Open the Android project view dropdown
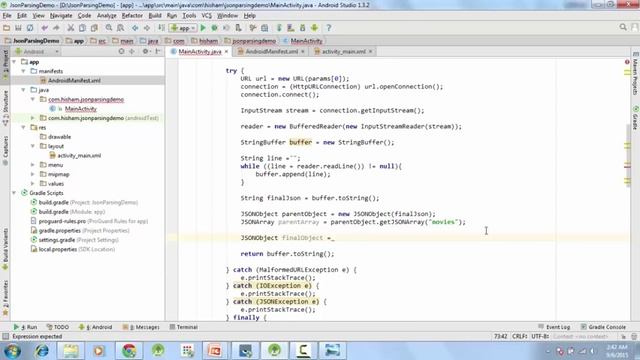 (x=37, y=51)
